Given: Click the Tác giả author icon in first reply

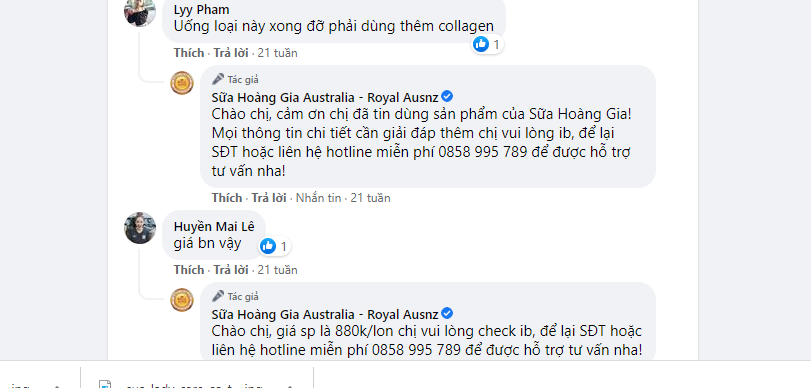Looking at the screenshot, I should pos(218,79).
